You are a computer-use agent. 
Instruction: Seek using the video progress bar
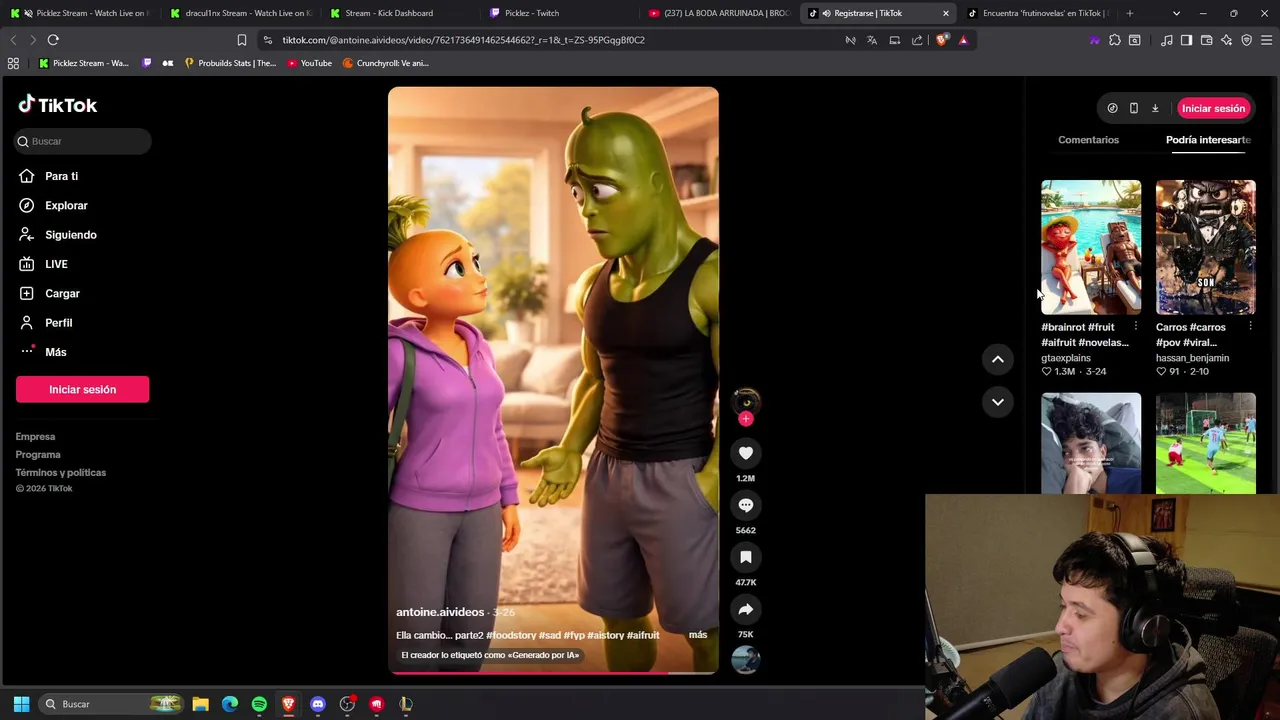553,673
